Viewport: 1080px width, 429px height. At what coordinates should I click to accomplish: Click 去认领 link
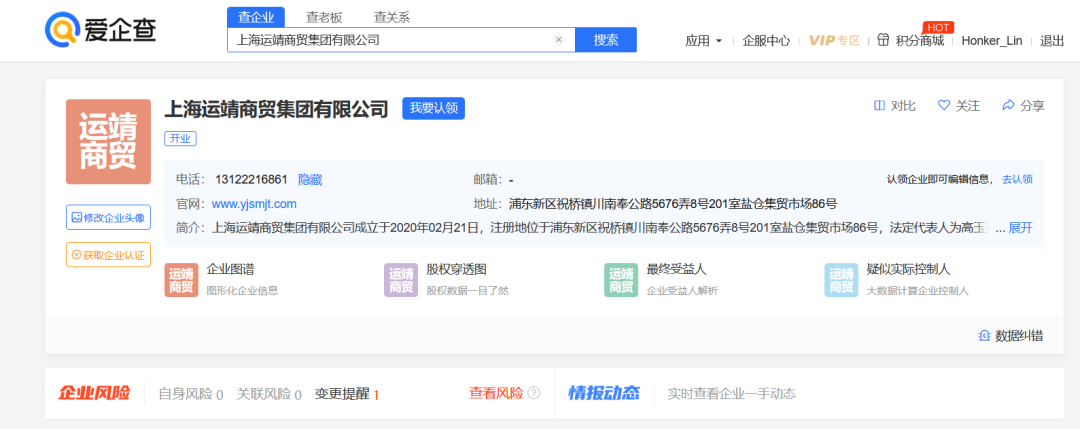(x=1017, y=179)
